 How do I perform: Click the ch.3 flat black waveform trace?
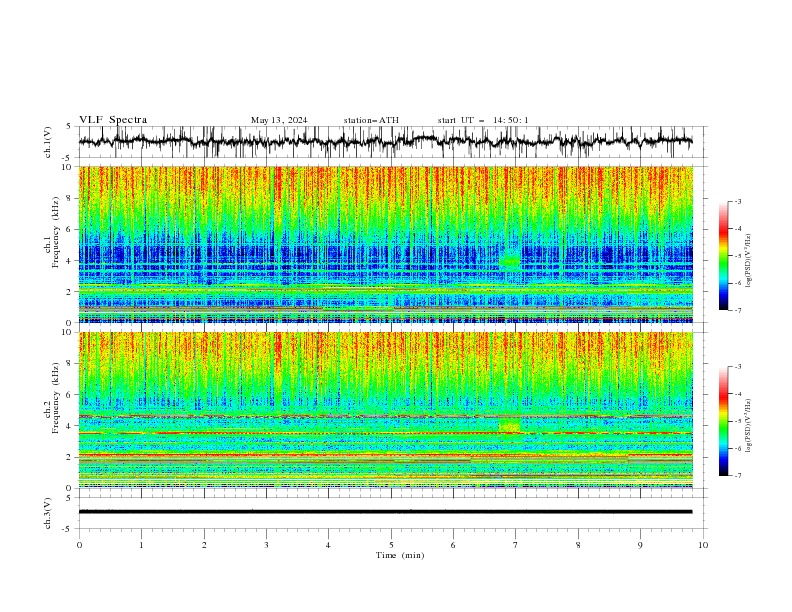coord(385,512)
